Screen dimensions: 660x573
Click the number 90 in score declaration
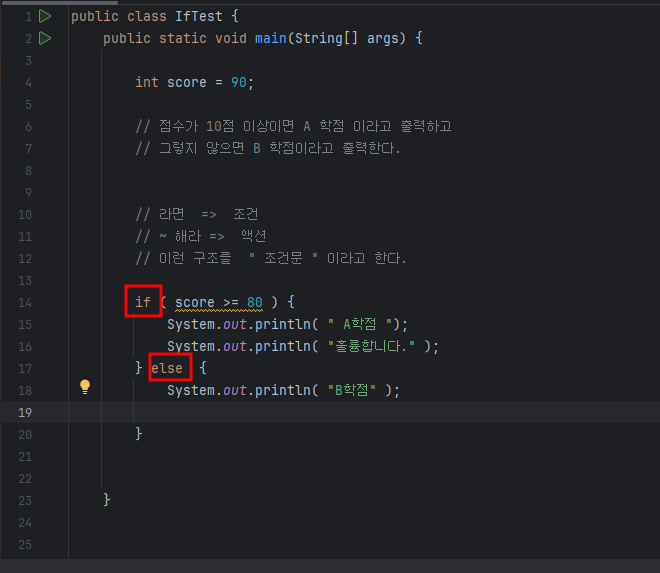pos(239,83)
